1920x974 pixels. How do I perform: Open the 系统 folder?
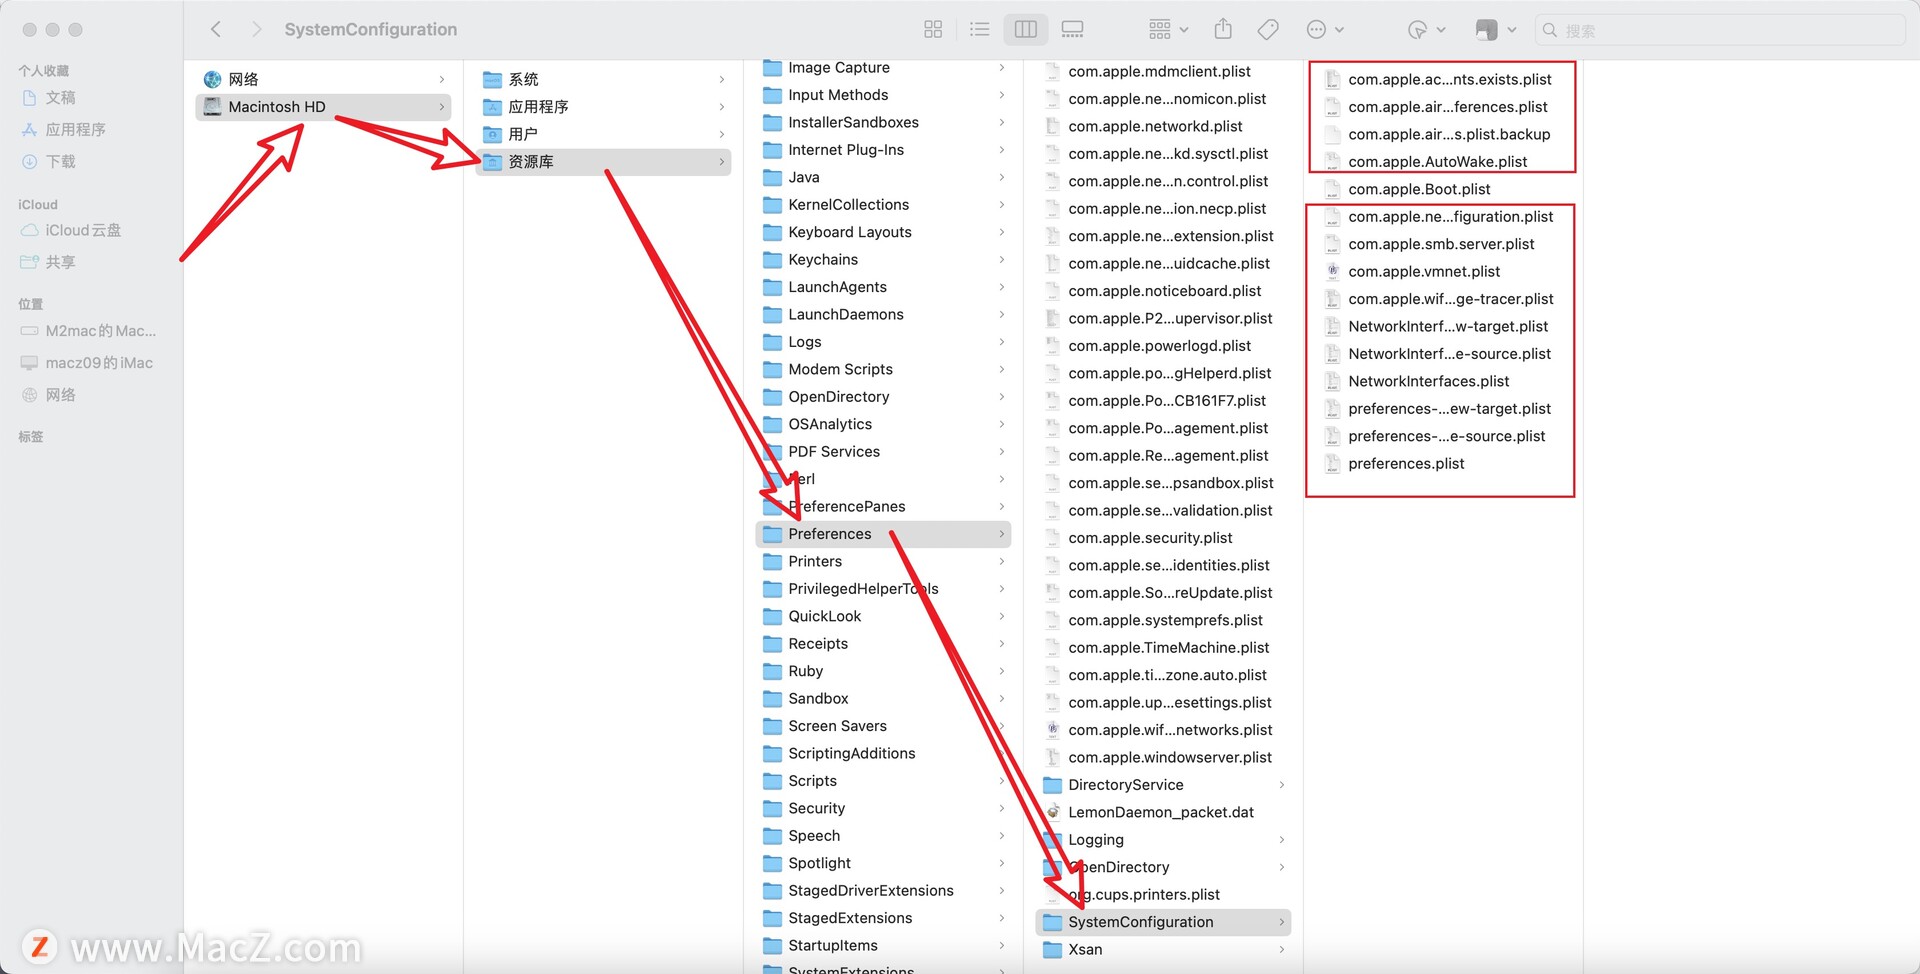click(x=603, y=79)
